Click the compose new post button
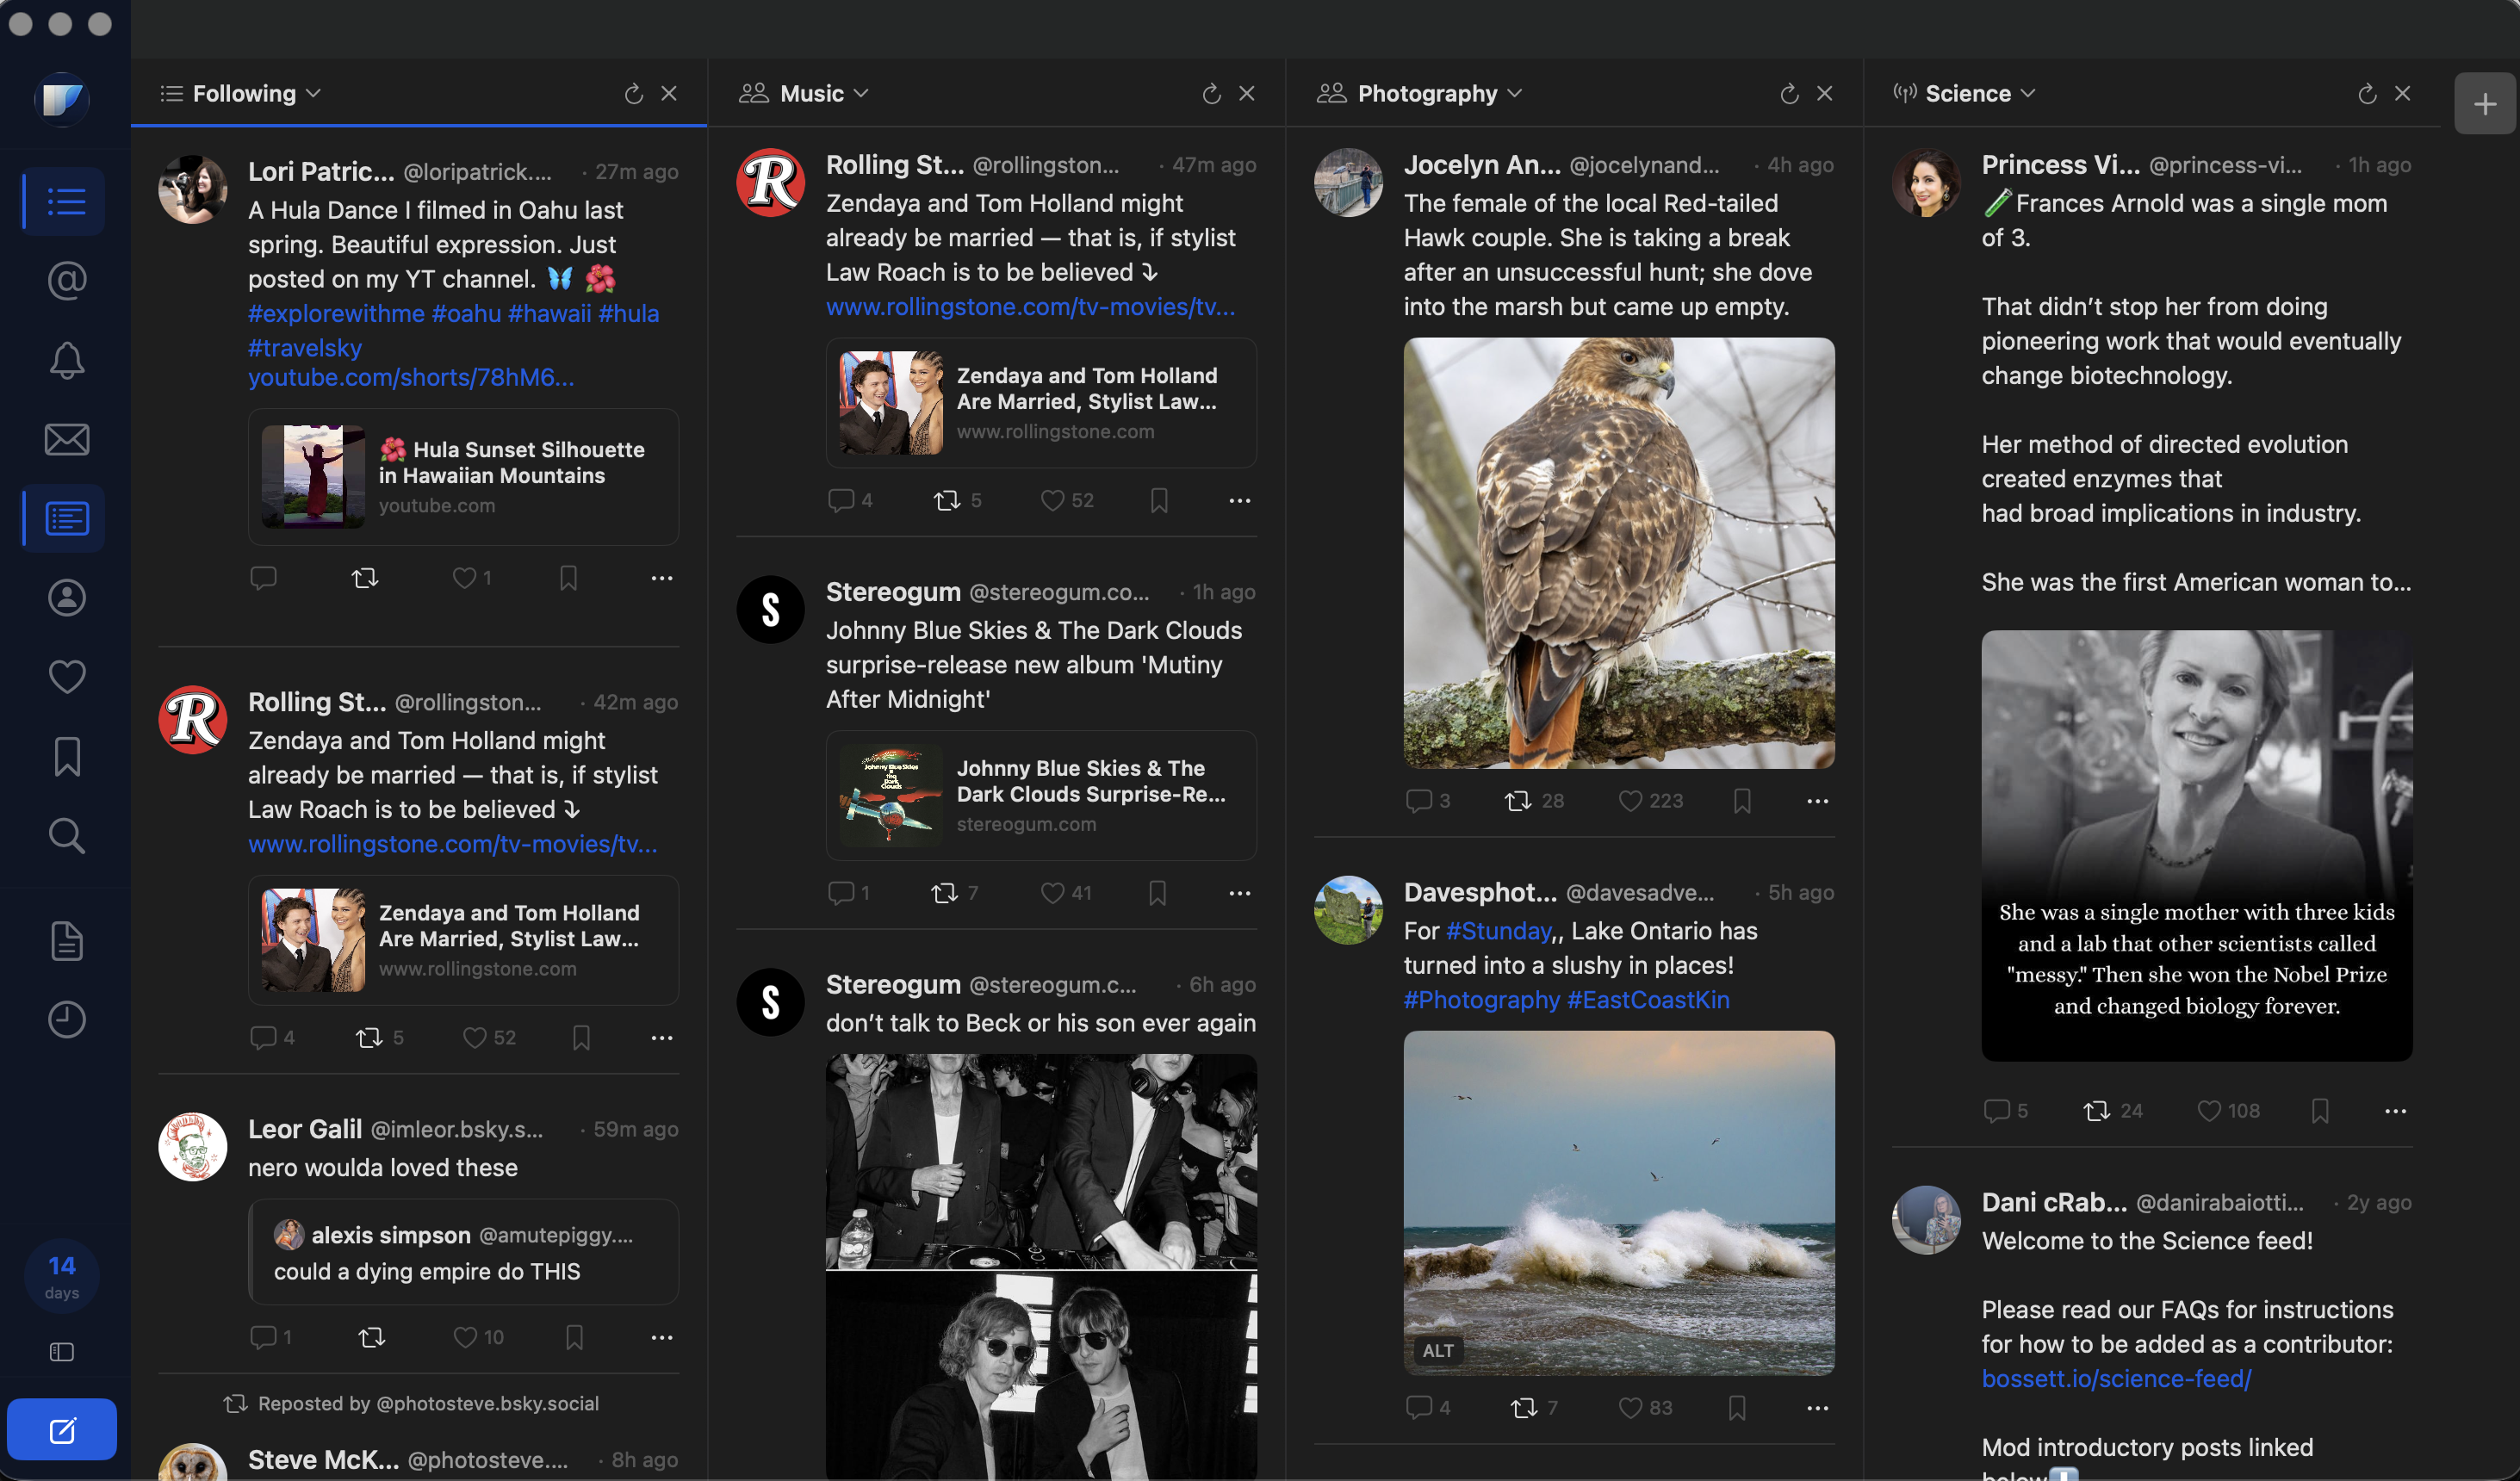Screen dimensions: 2520x1481 tap(62, 1430)
